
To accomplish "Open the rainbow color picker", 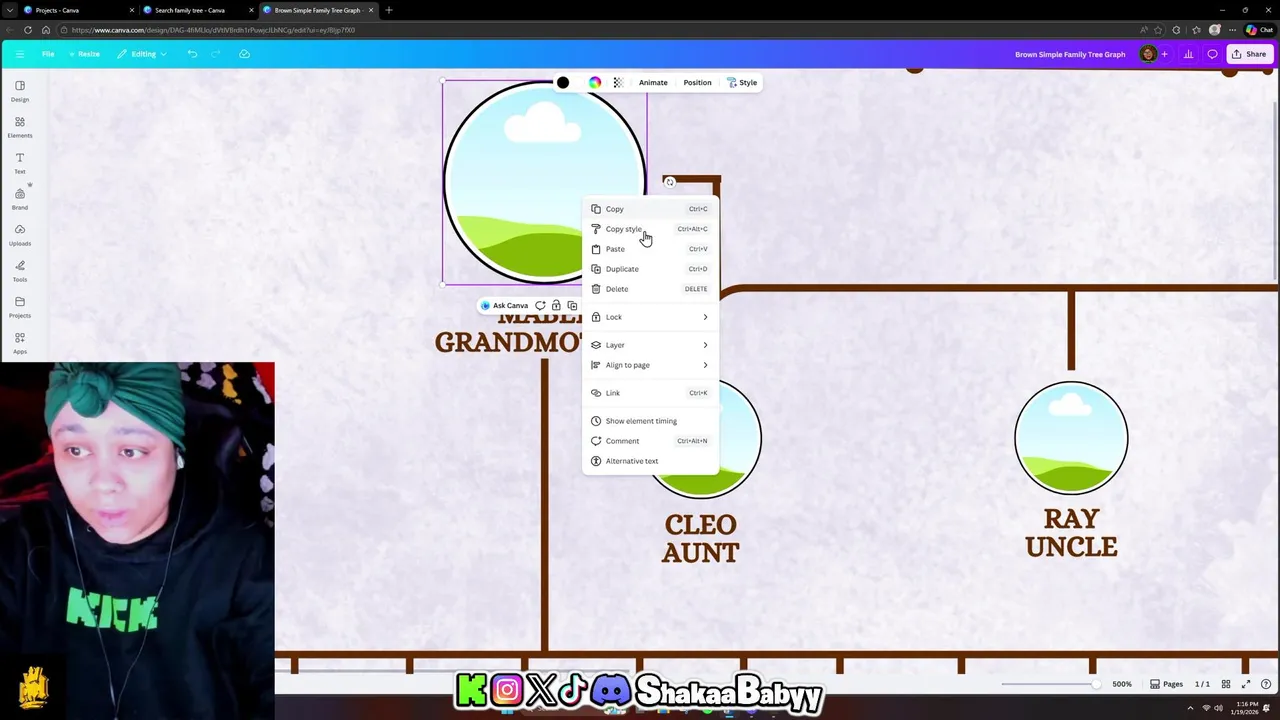I will [x=595, y=83].
